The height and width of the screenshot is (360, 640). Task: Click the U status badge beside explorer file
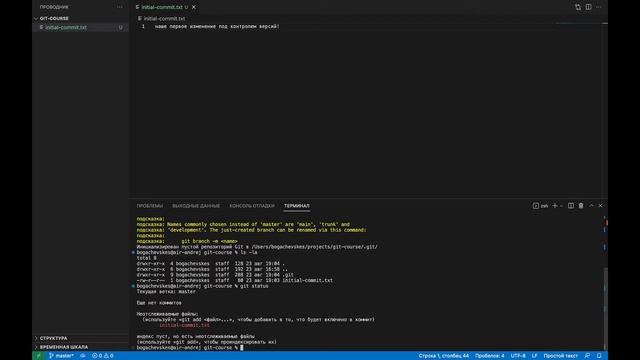[120, 27]
